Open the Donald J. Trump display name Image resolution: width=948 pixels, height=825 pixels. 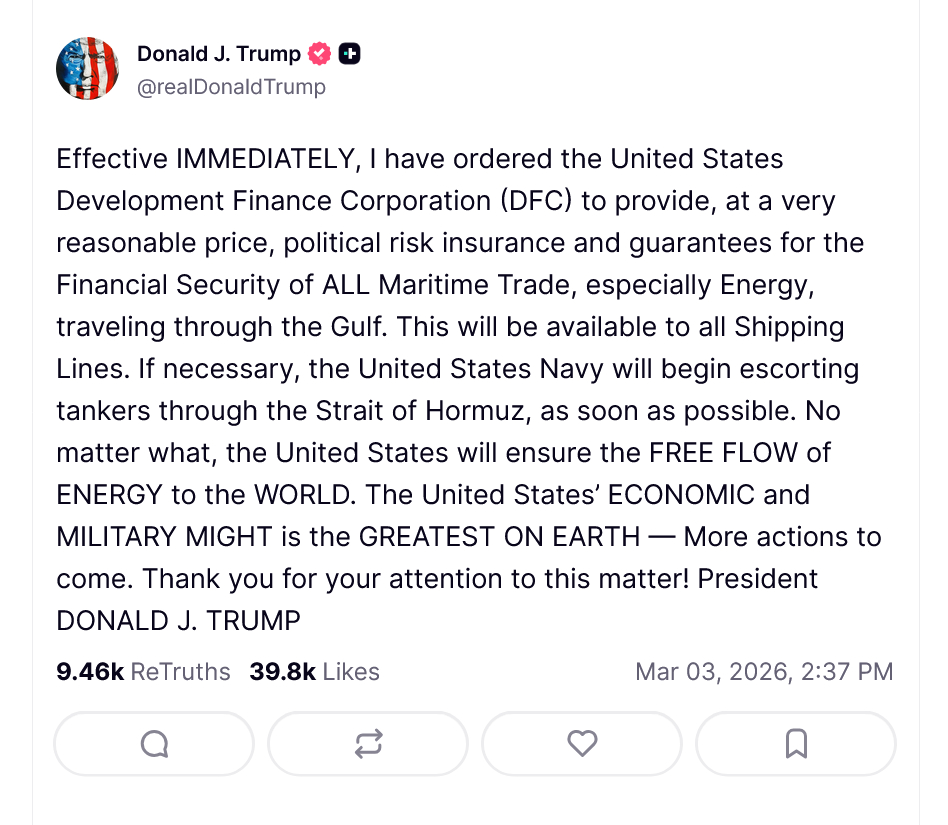pos(219,54)
